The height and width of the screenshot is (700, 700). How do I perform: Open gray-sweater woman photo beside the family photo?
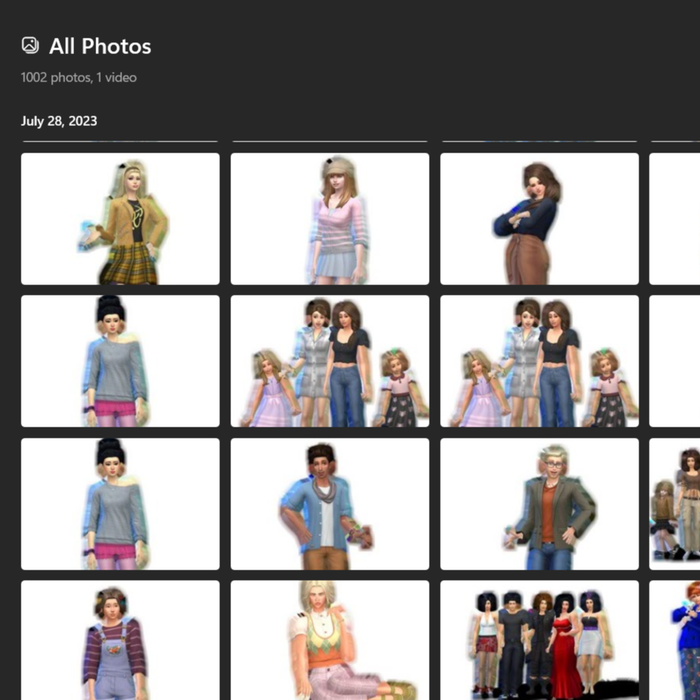(120, 361)
